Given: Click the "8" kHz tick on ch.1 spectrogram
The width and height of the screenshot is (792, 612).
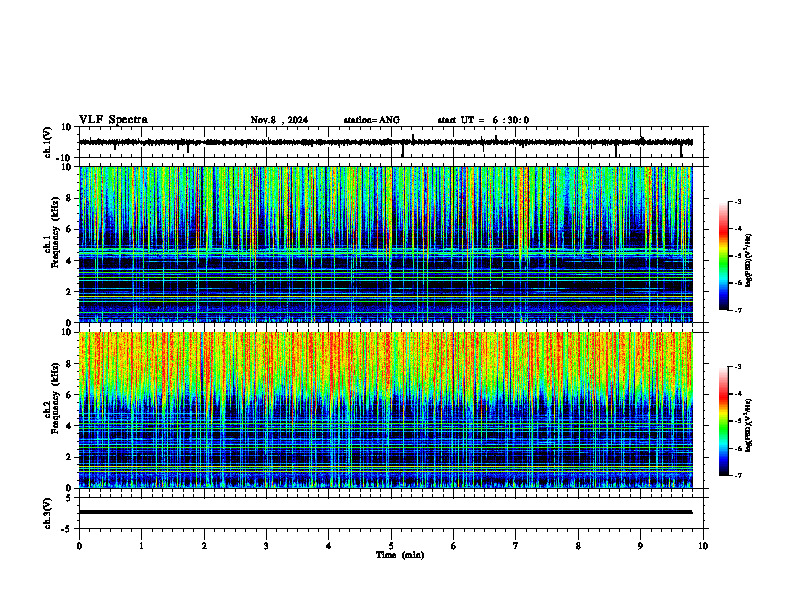Looking at the screenshot, I should click(69, 198).
